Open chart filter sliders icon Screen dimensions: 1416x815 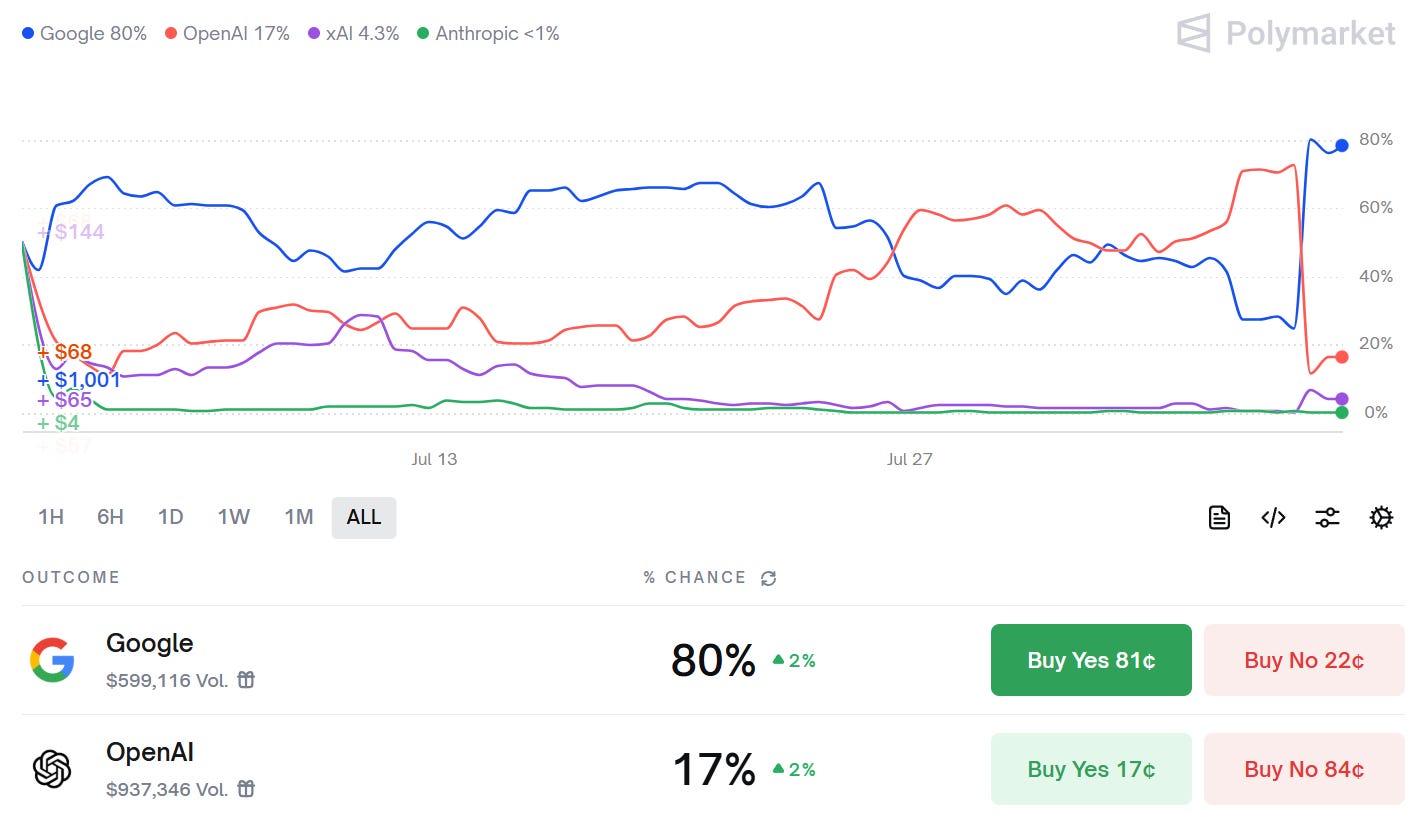coord(1327,517)
